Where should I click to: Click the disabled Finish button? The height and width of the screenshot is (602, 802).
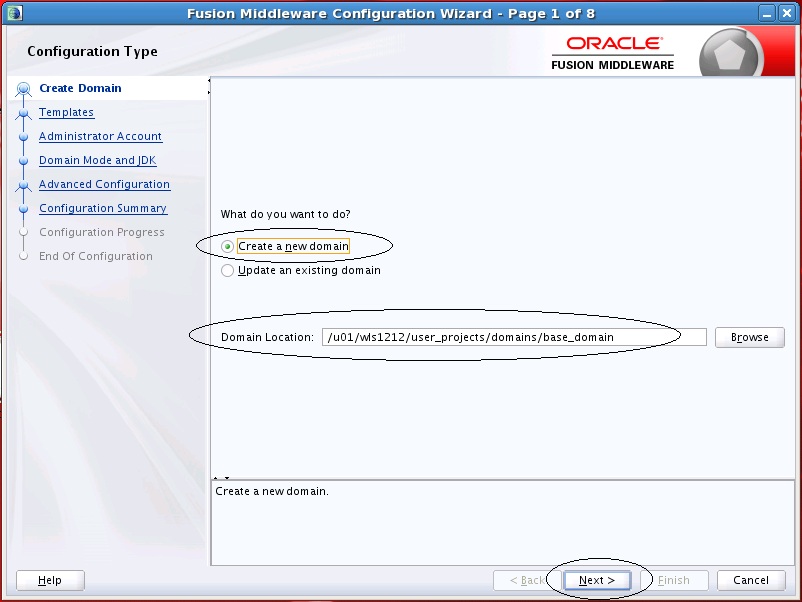[674, 580]
